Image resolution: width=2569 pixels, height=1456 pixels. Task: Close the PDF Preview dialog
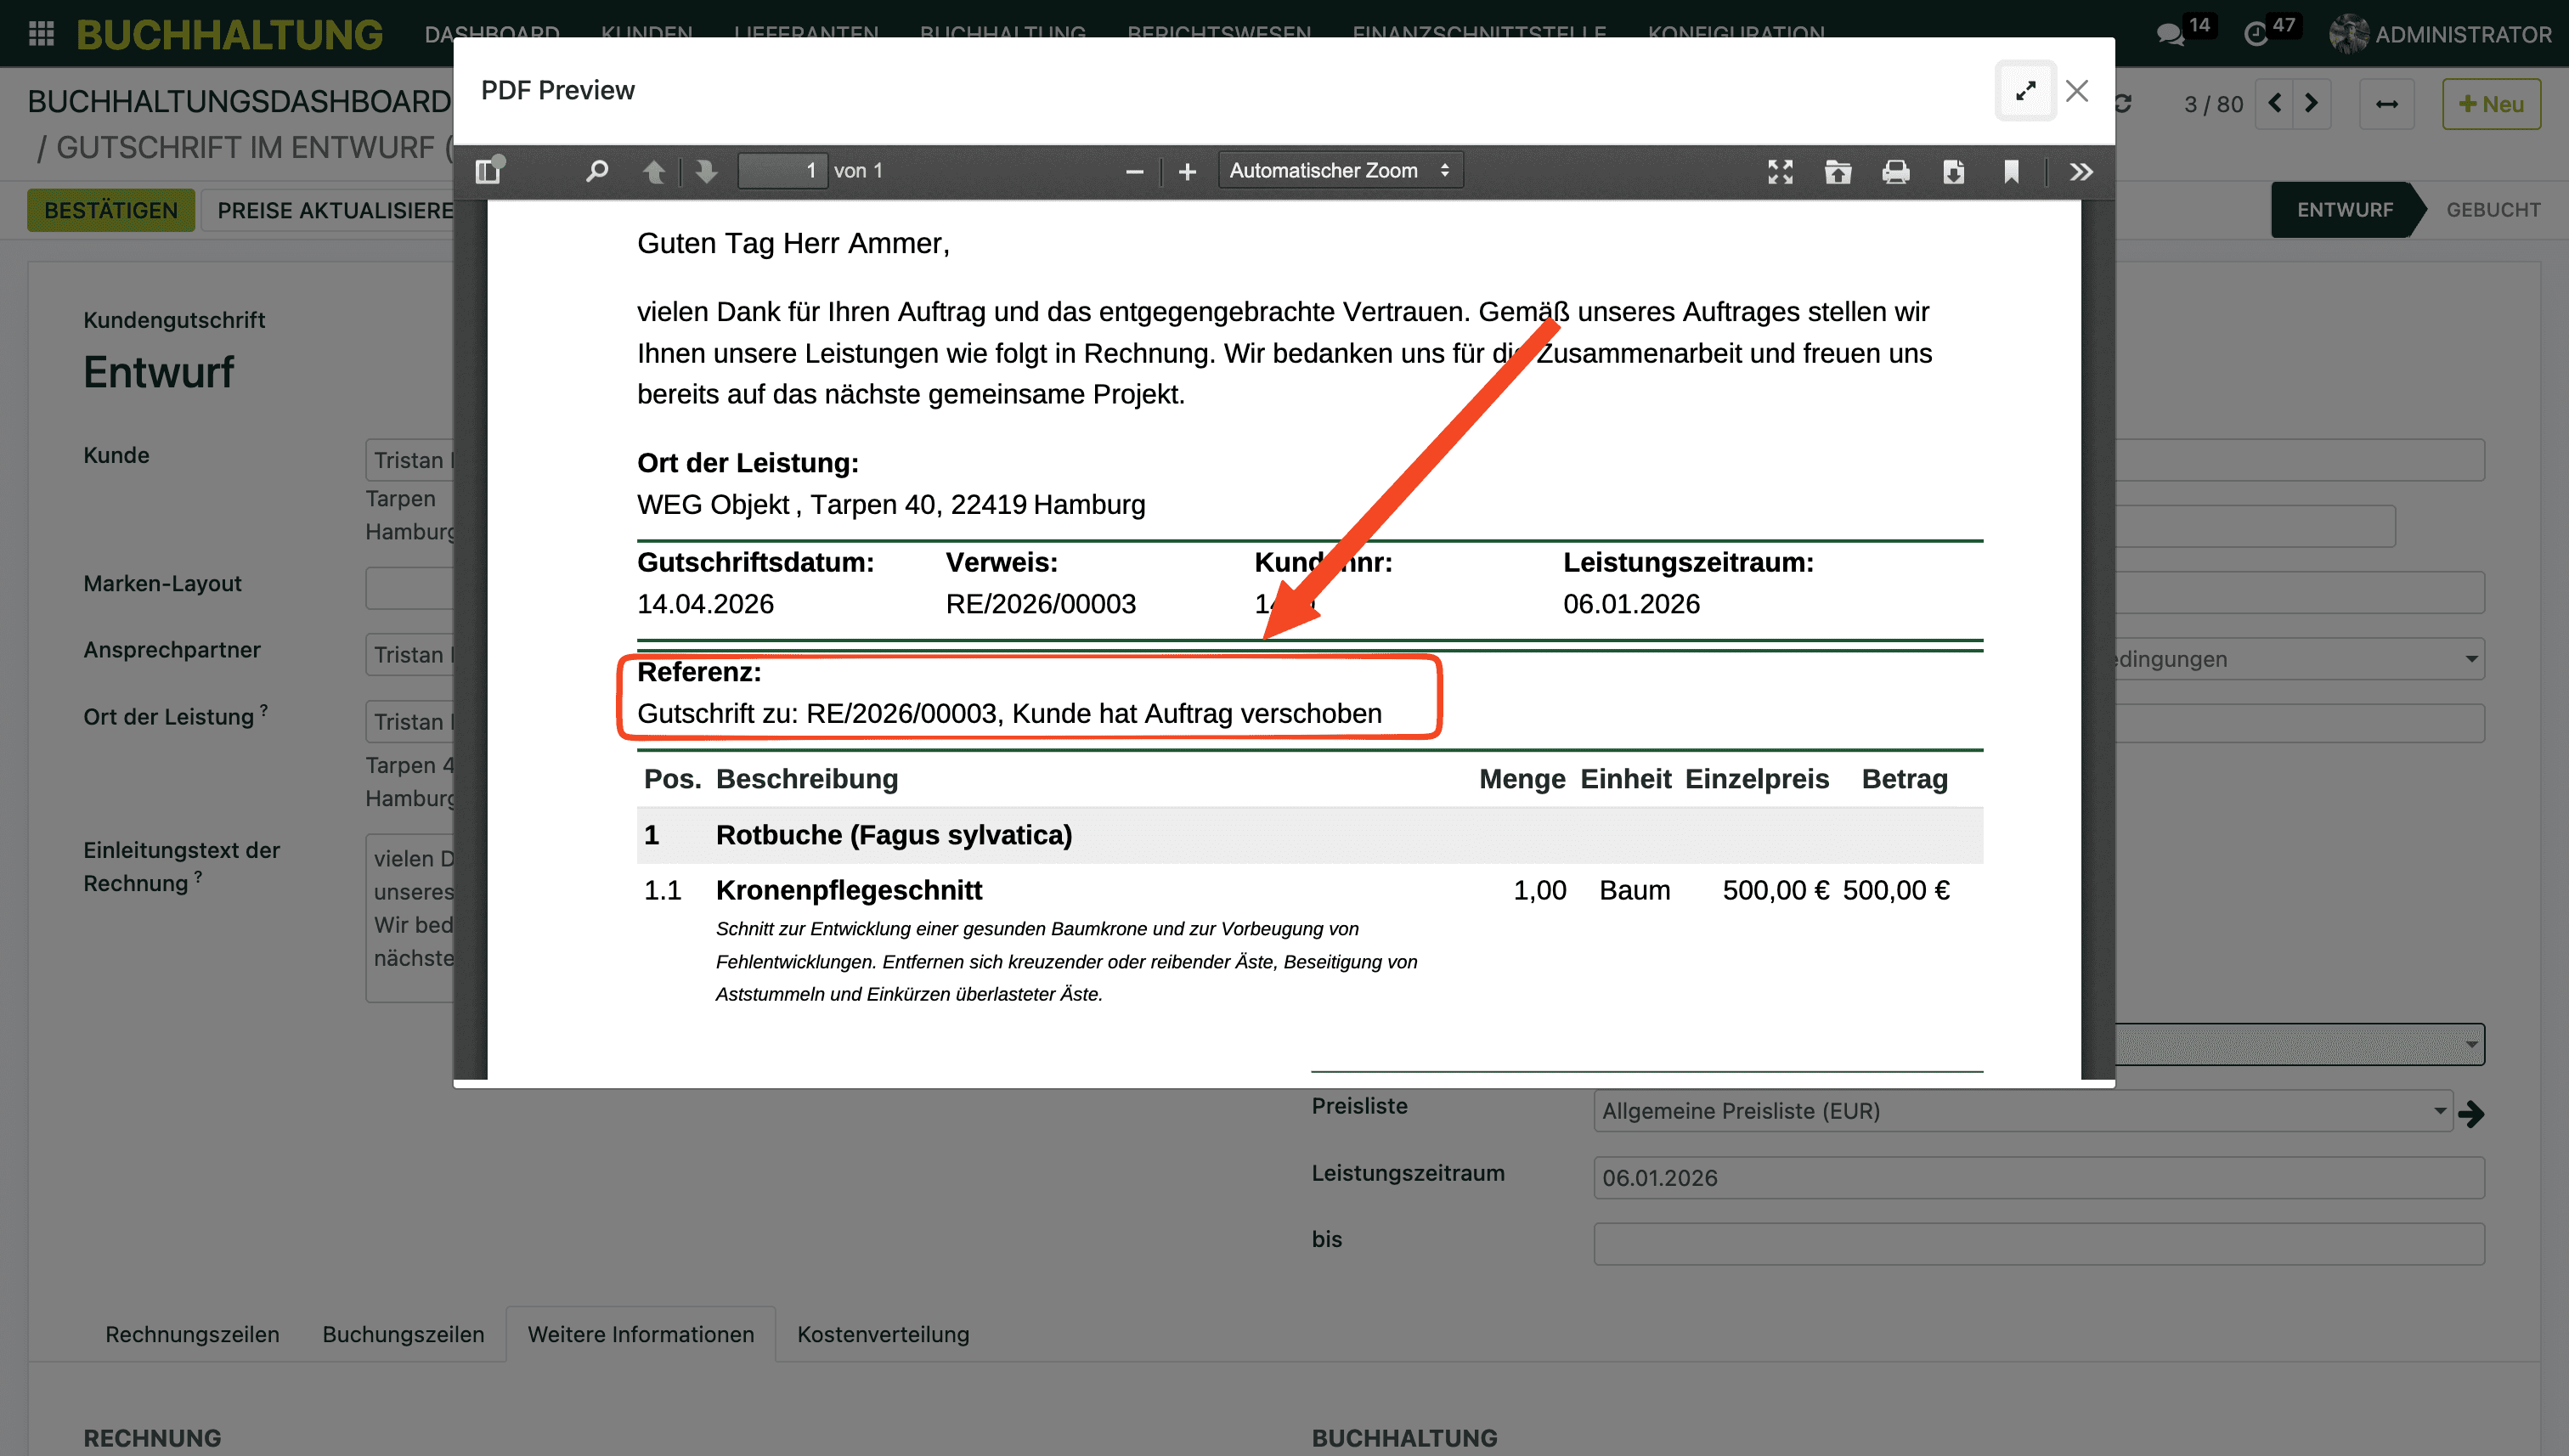click(2077, 91)
